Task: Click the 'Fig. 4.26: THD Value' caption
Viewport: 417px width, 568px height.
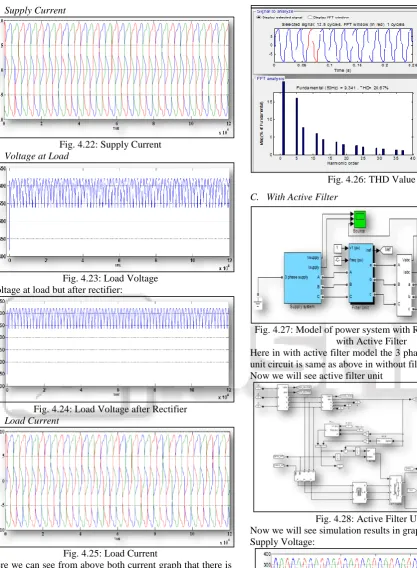Action: (x=371, y=179)
